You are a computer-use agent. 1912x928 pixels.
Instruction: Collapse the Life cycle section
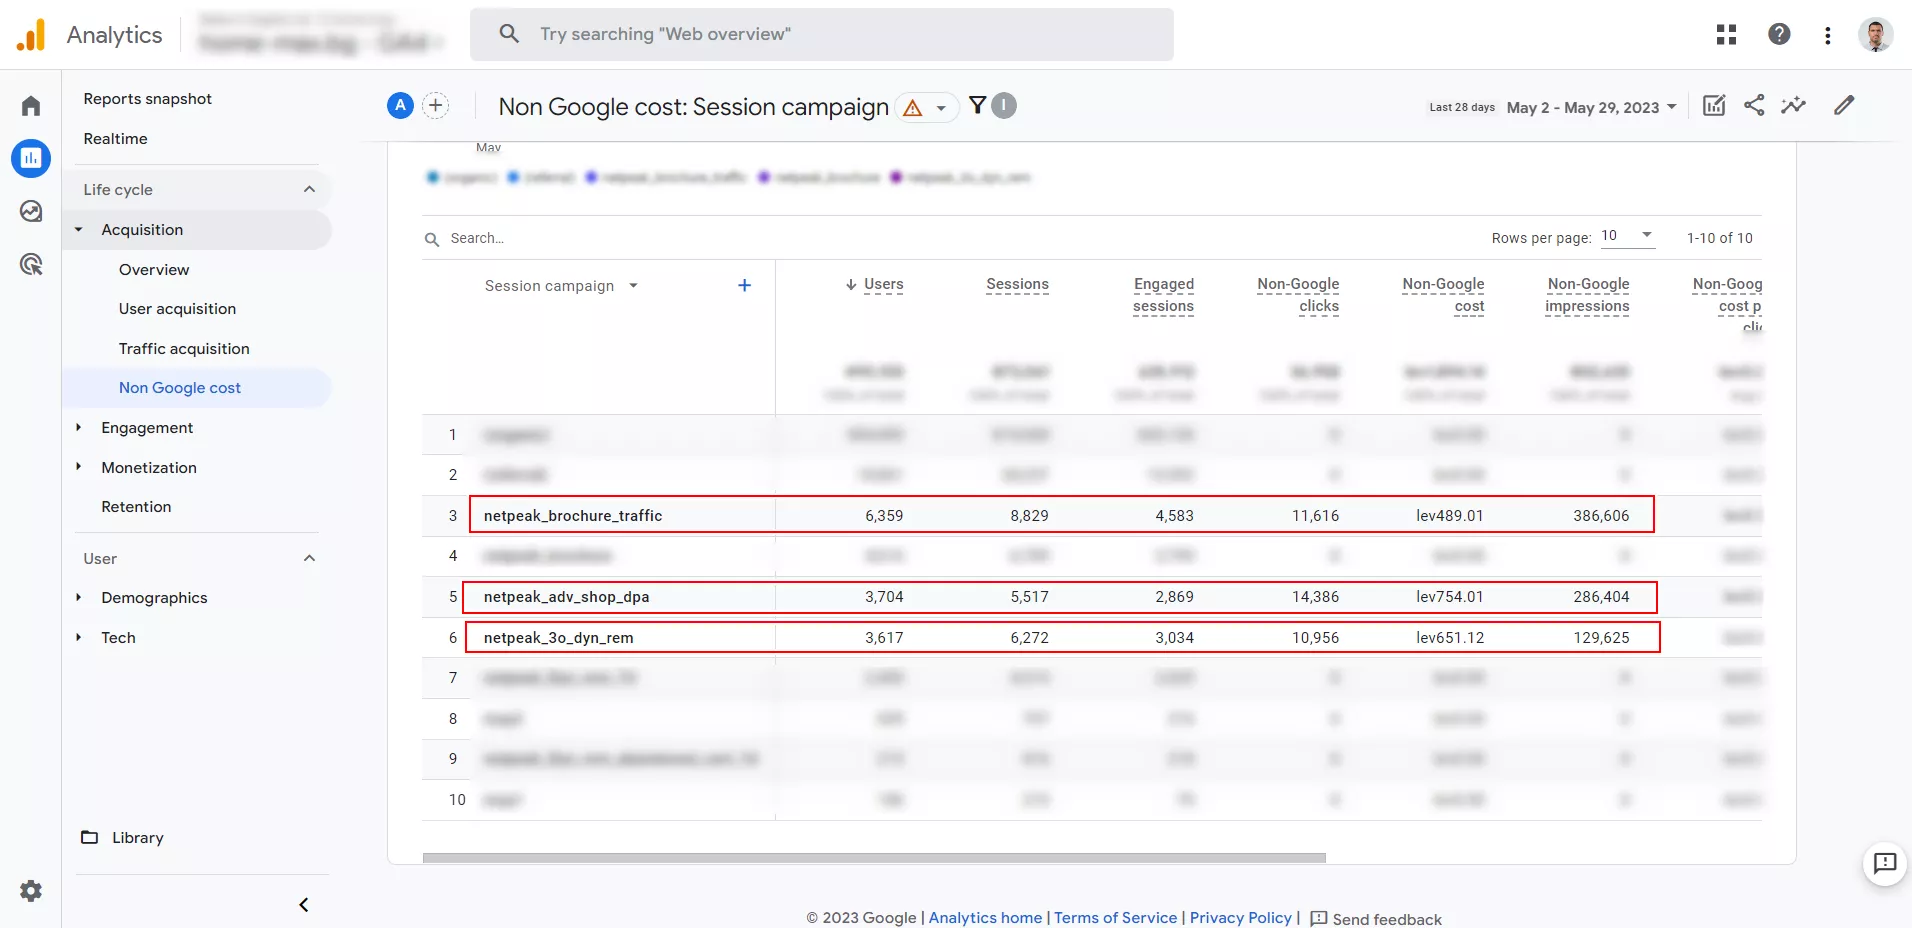pos(309,189)
